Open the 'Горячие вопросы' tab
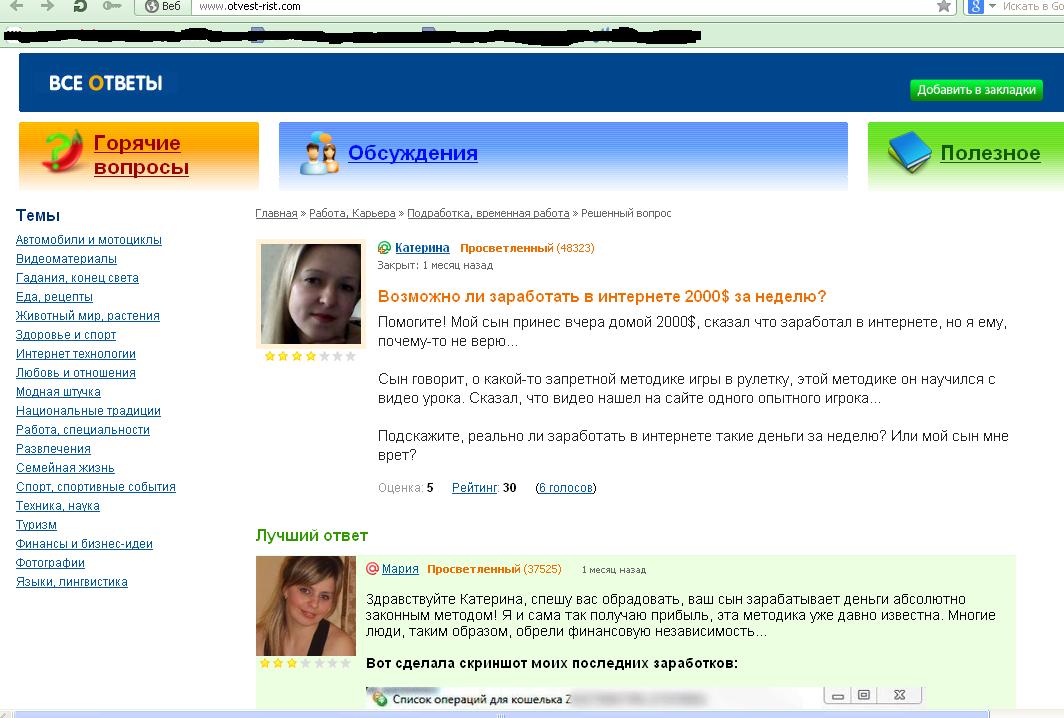 pyautogui.click(x=141, y=155)
